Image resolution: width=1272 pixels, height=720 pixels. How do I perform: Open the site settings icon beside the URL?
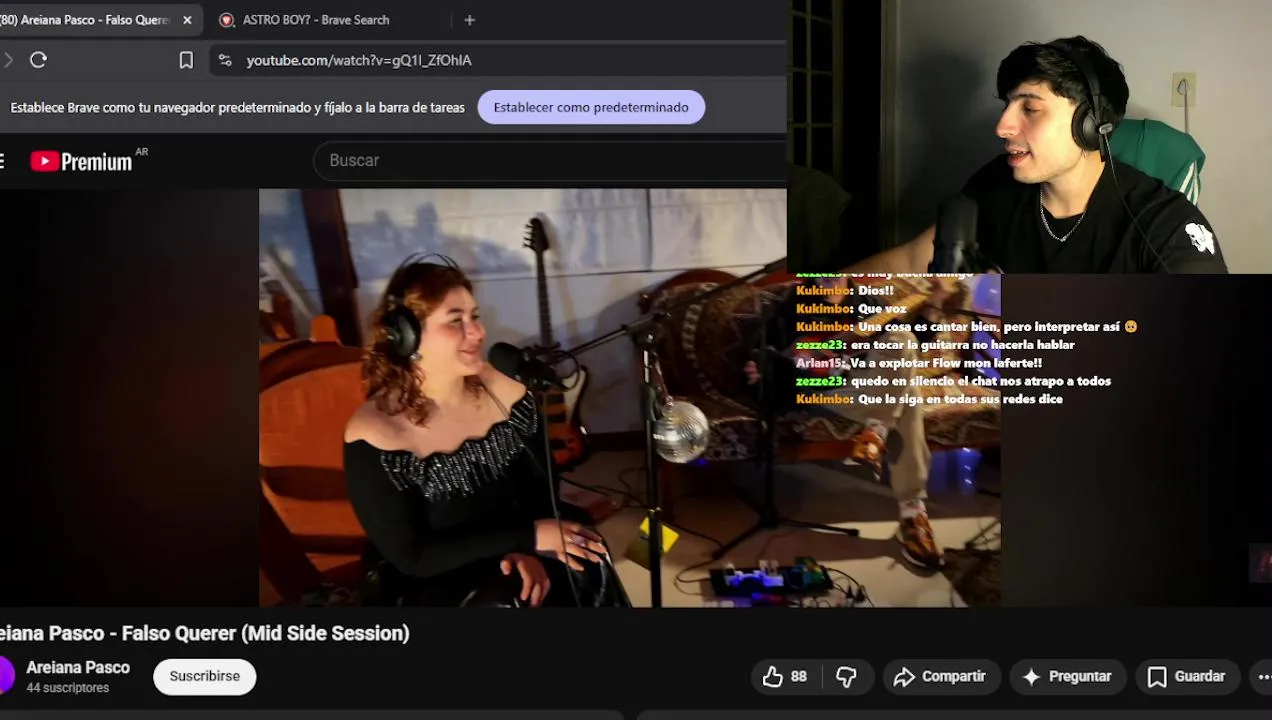coord(225,60)
